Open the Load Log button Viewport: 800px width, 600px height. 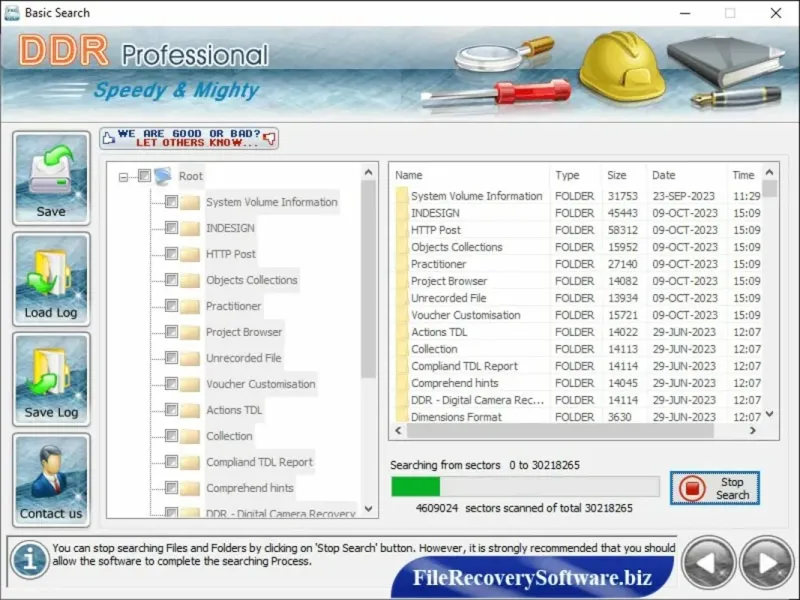[51, 279]
